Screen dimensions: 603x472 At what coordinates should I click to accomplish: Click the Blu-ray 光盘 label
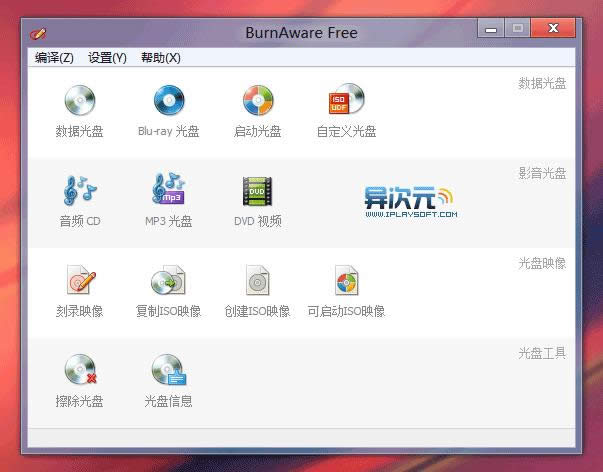[168, 131]
